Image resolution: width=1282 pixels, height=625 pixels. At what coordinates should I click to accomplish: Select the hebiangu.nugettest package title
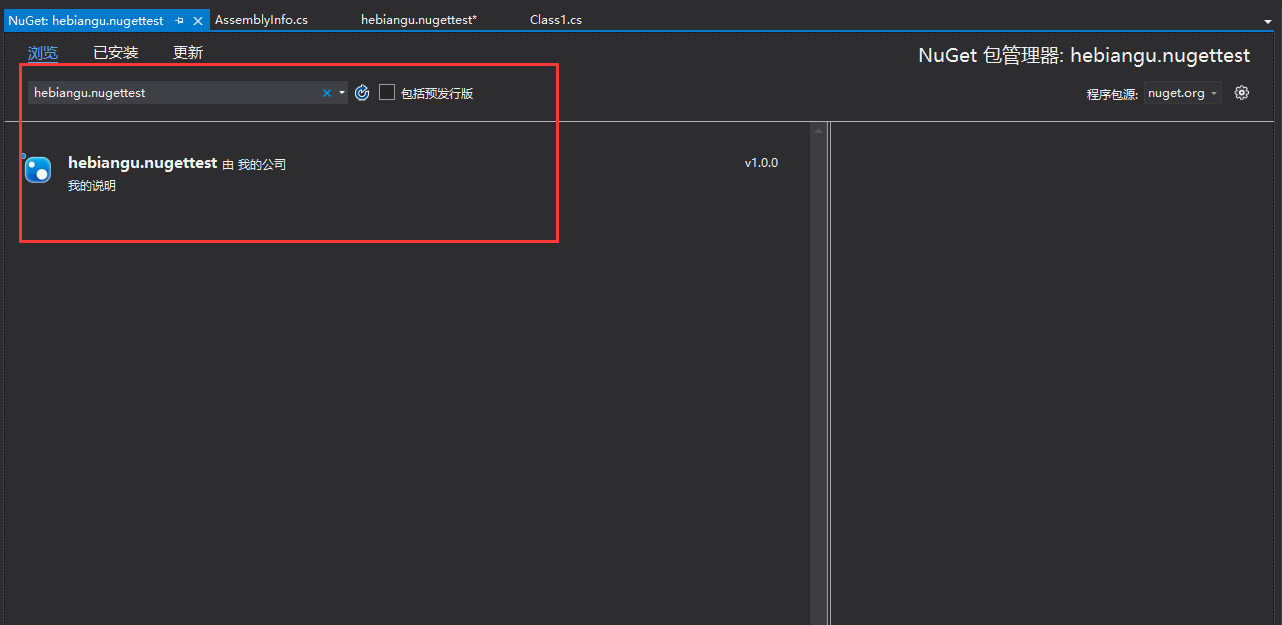[x=142, y=163]
